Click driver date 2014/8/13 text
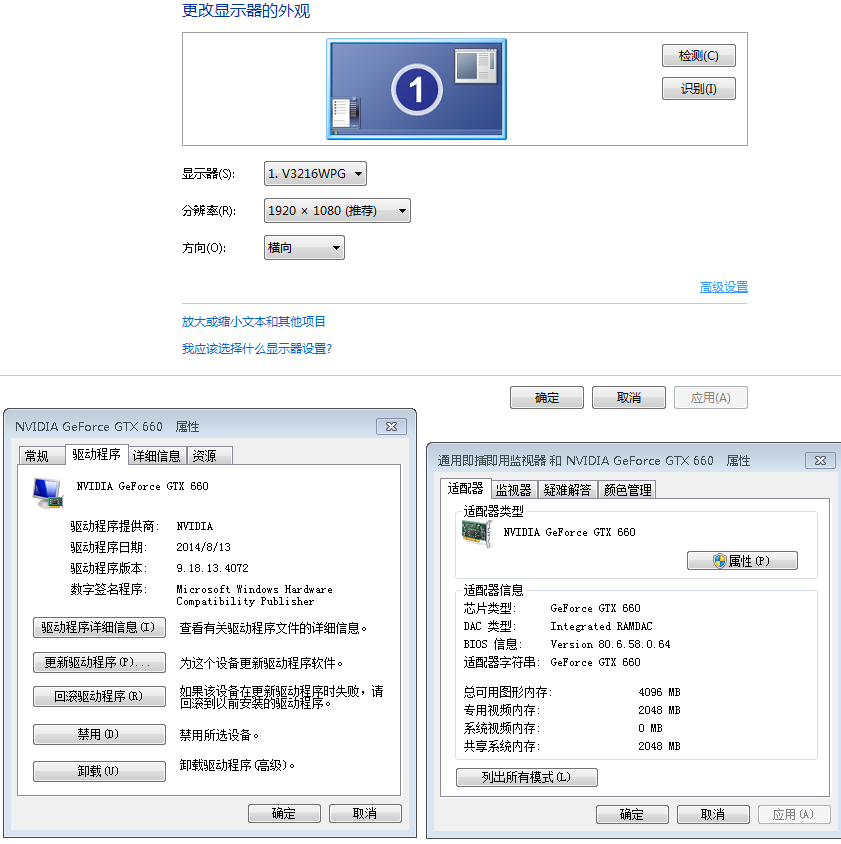 pos(203,547)
